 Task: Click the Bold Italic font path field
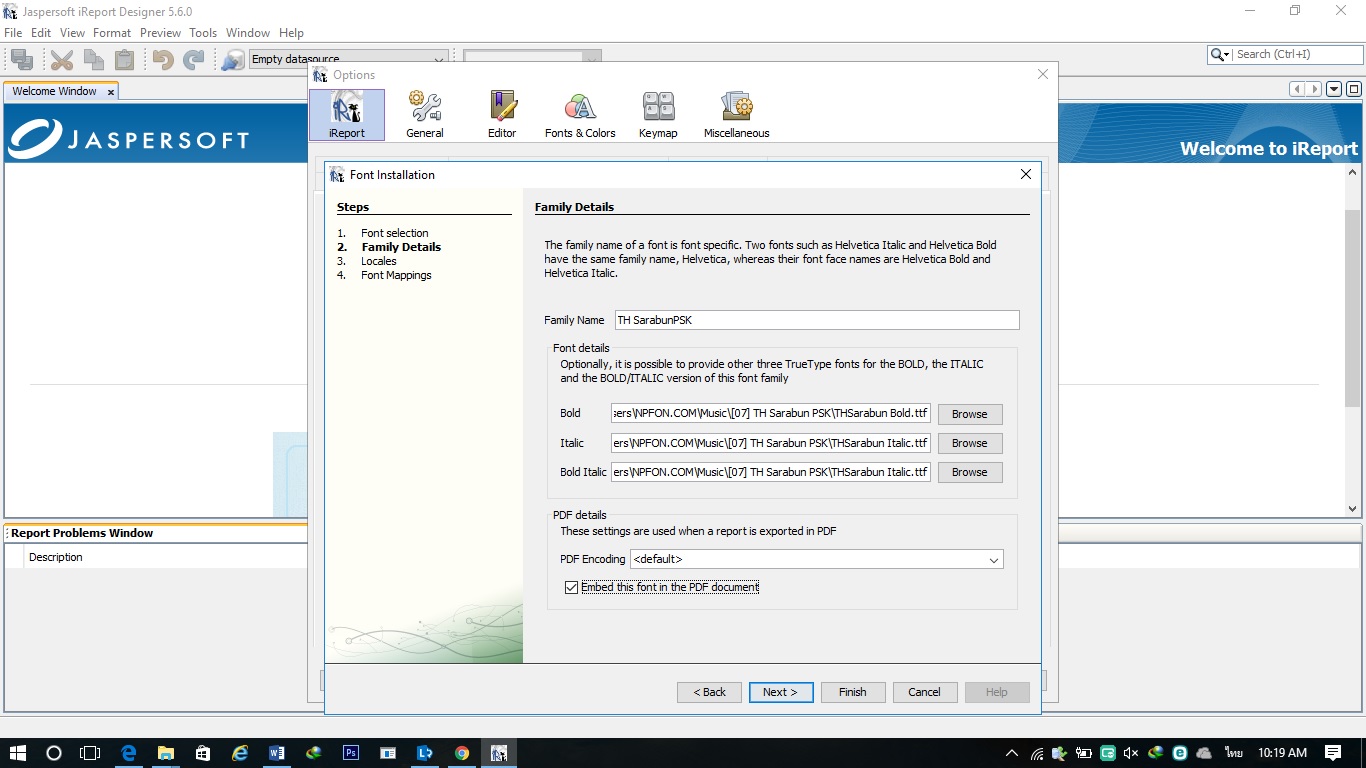[771, 471]
